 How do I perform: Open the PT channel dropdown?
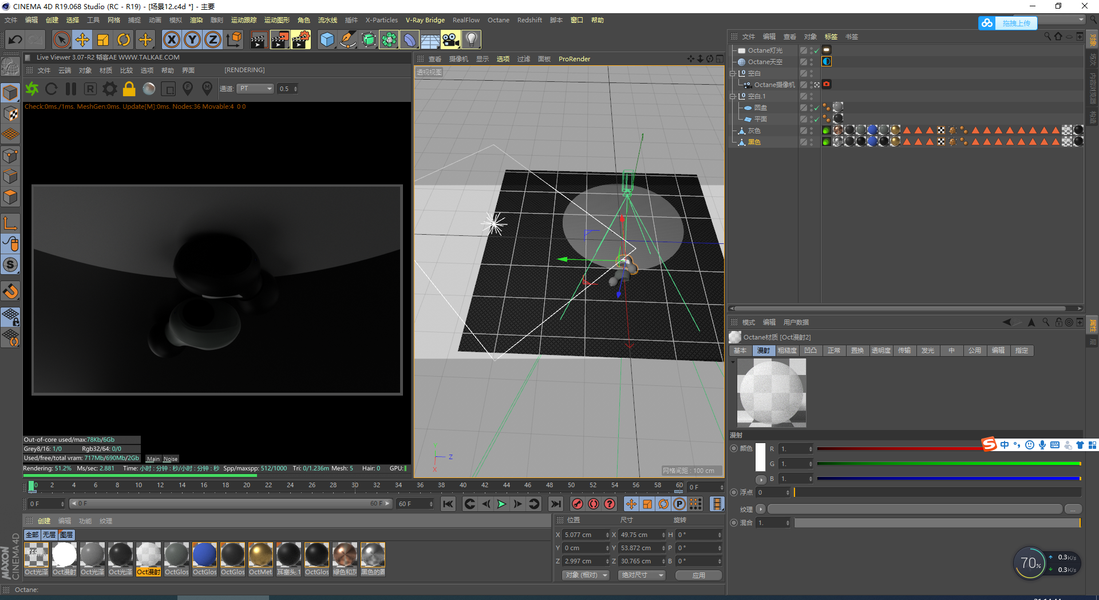(255, 88)
